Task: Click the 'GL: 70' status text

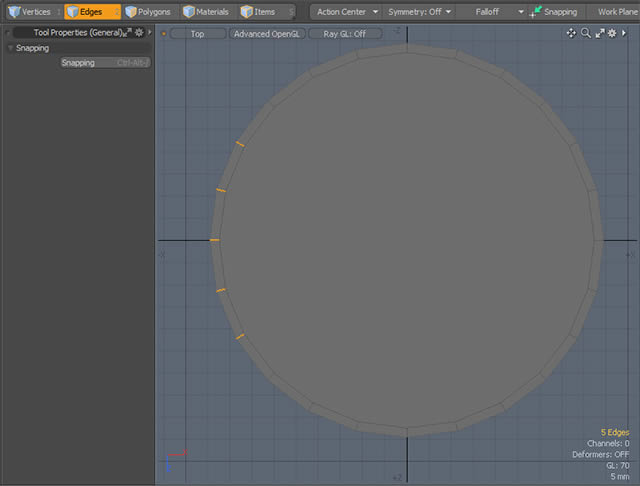Action: click(618, 465)
